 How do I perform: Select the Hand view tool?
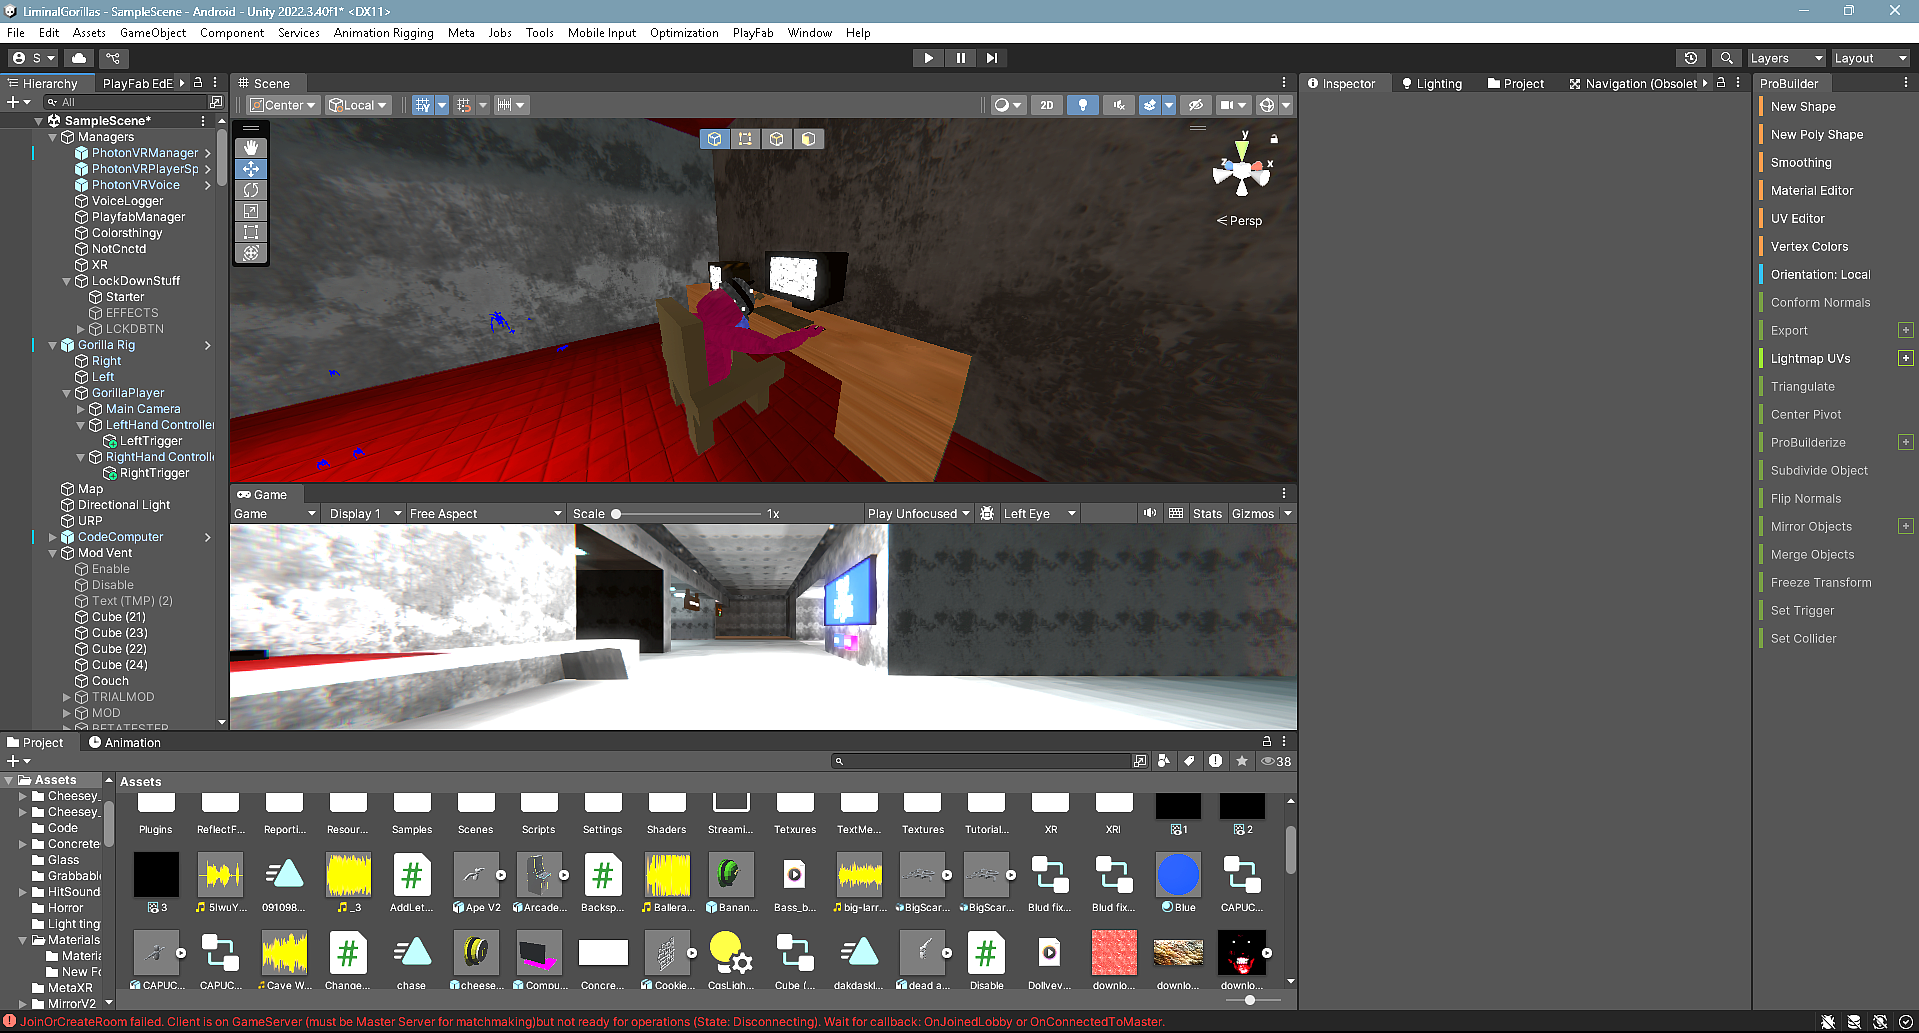pos(251,148)
